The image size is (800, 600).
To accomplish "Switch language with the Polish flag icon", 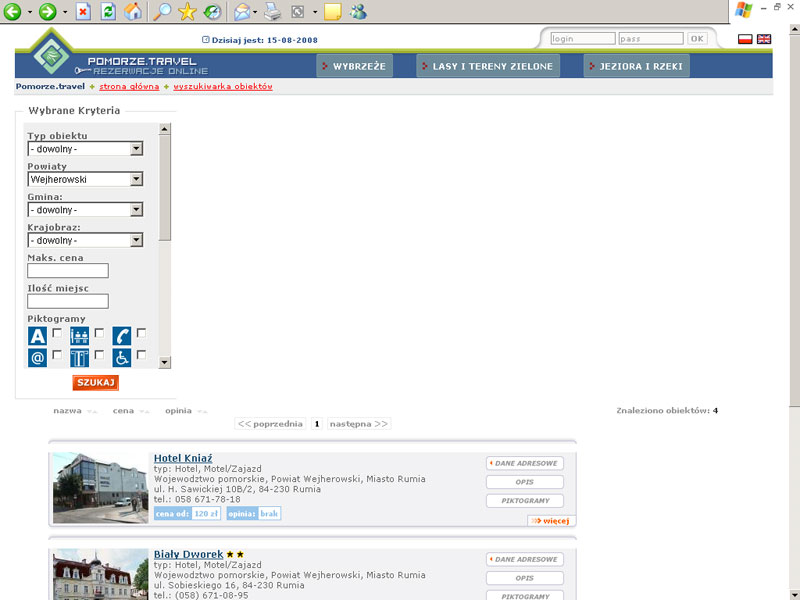I will [x=745, y=39].
